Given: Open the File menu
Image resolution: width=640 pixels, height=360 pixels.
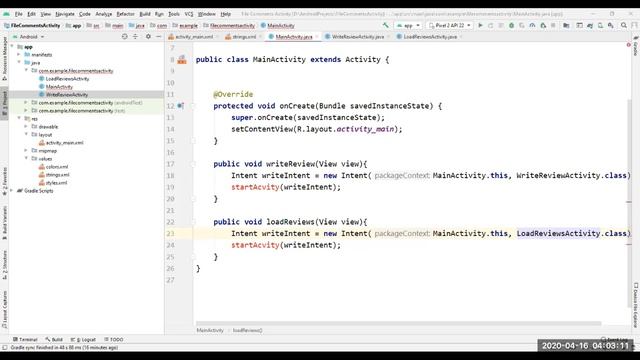Looking at the screenshot, I should [x=19, y=14].
